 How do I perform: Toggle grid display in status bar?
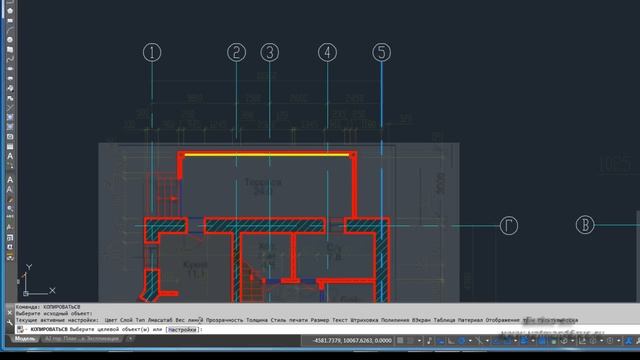pos(400,340)
